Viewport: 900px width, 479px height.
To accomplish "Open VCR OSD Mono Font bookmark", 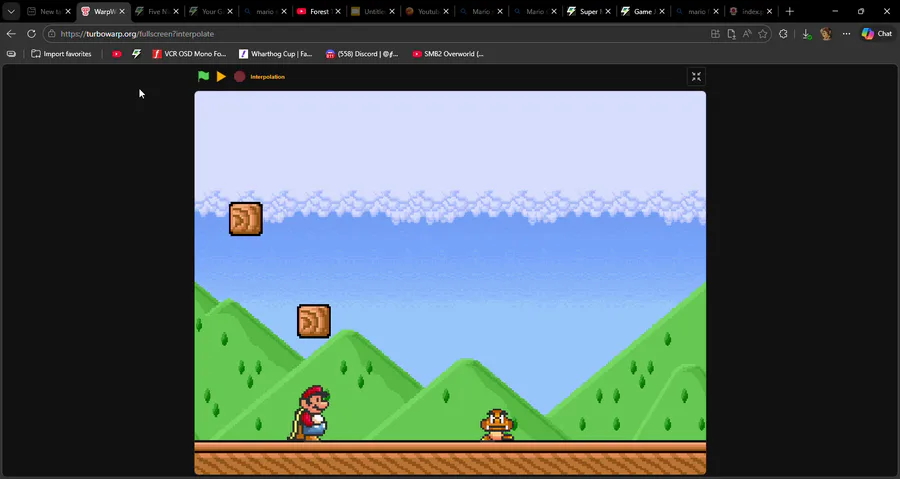I will pyautogui.click(x=189, y=54).
